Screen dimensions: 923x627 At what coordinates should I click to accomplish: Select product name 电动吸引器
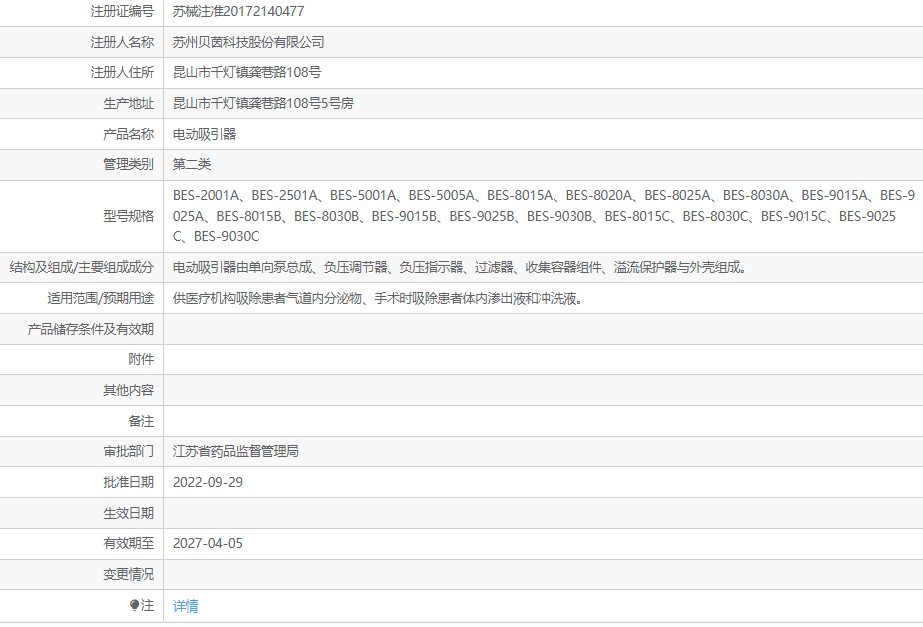(204, 134)
